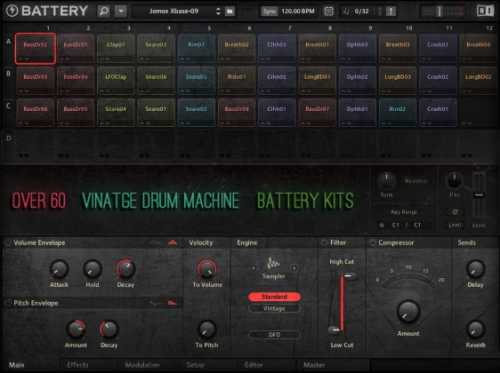The width and height of the screenshot is (500, 373).
Task: Click the High Cut filter slider handle
Action: pos(348,276)
